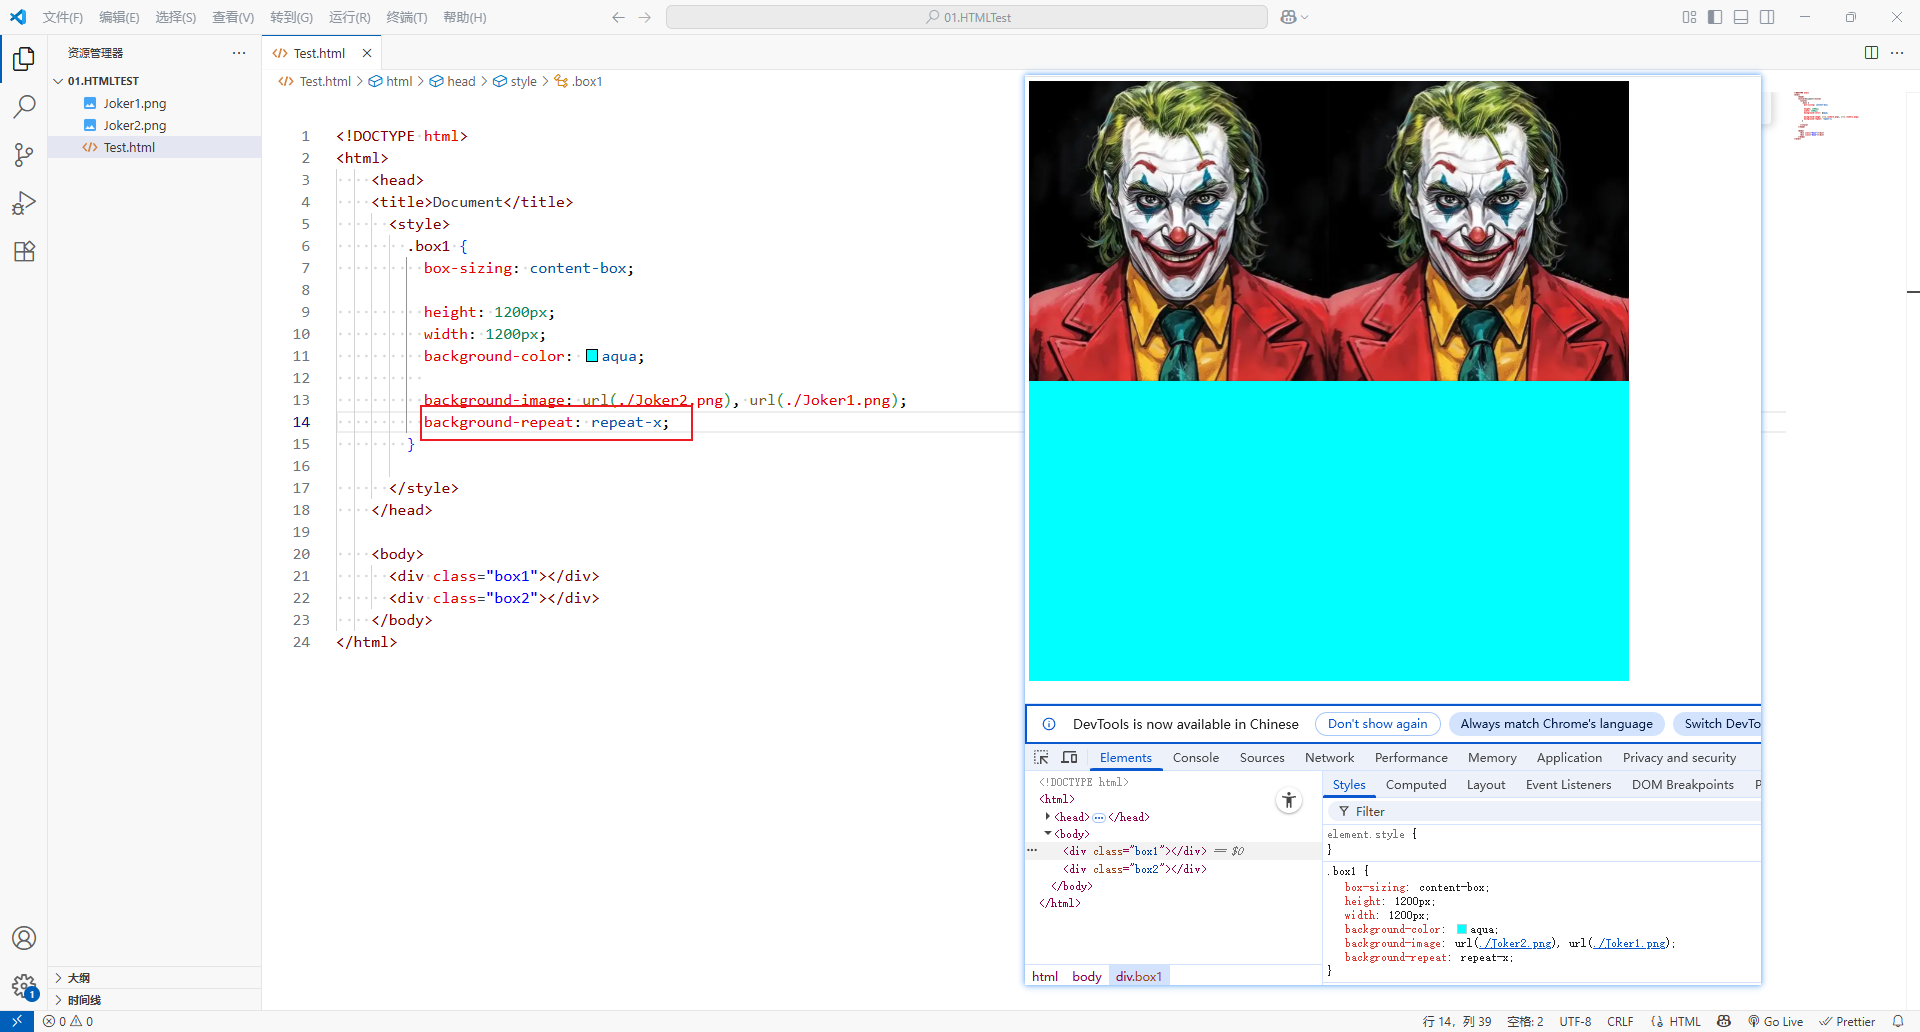Open the 终端(T) menu

point(407,17)
